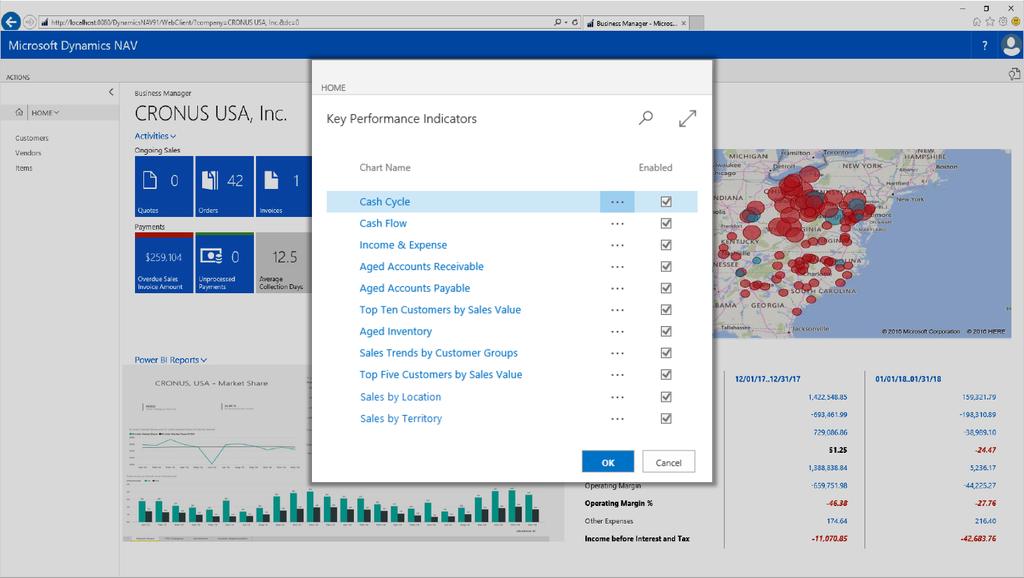
Task: Toggle Enabled checkbox for Sales by Territory
Action: (665, 418)
